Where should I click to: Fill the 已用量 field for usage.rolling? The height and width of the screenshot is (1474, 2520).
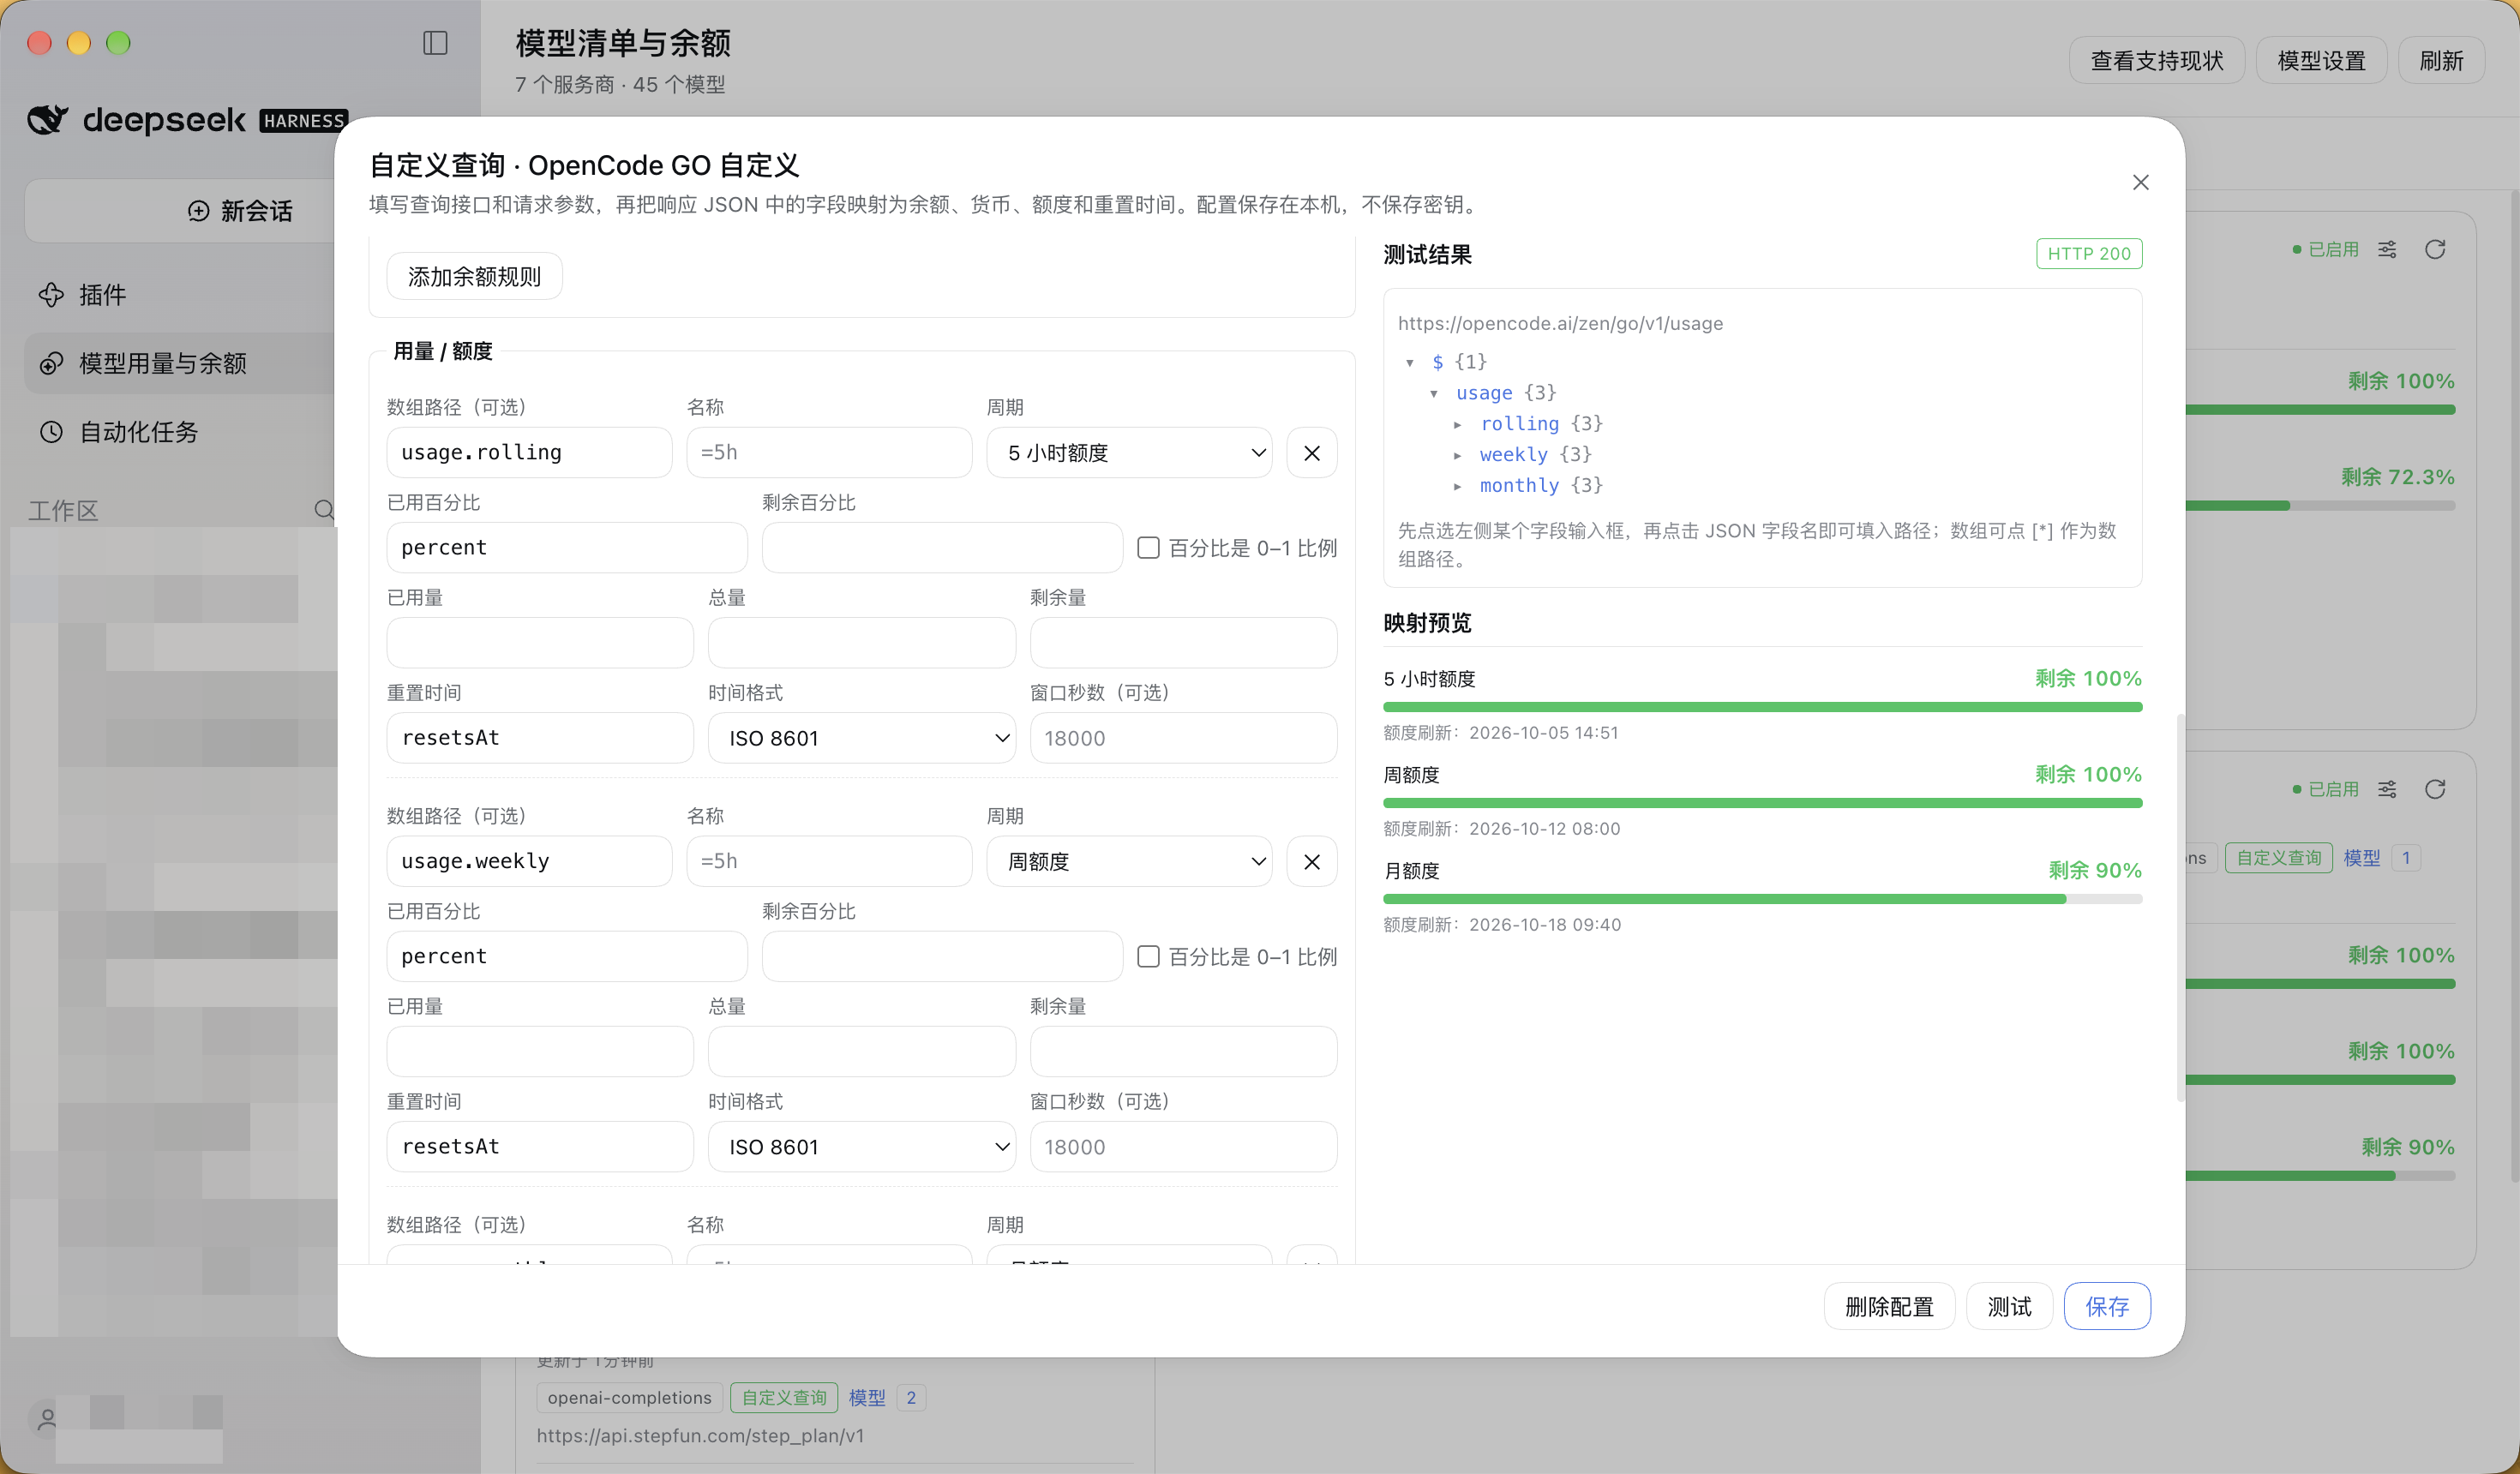[x=540, y=643]
